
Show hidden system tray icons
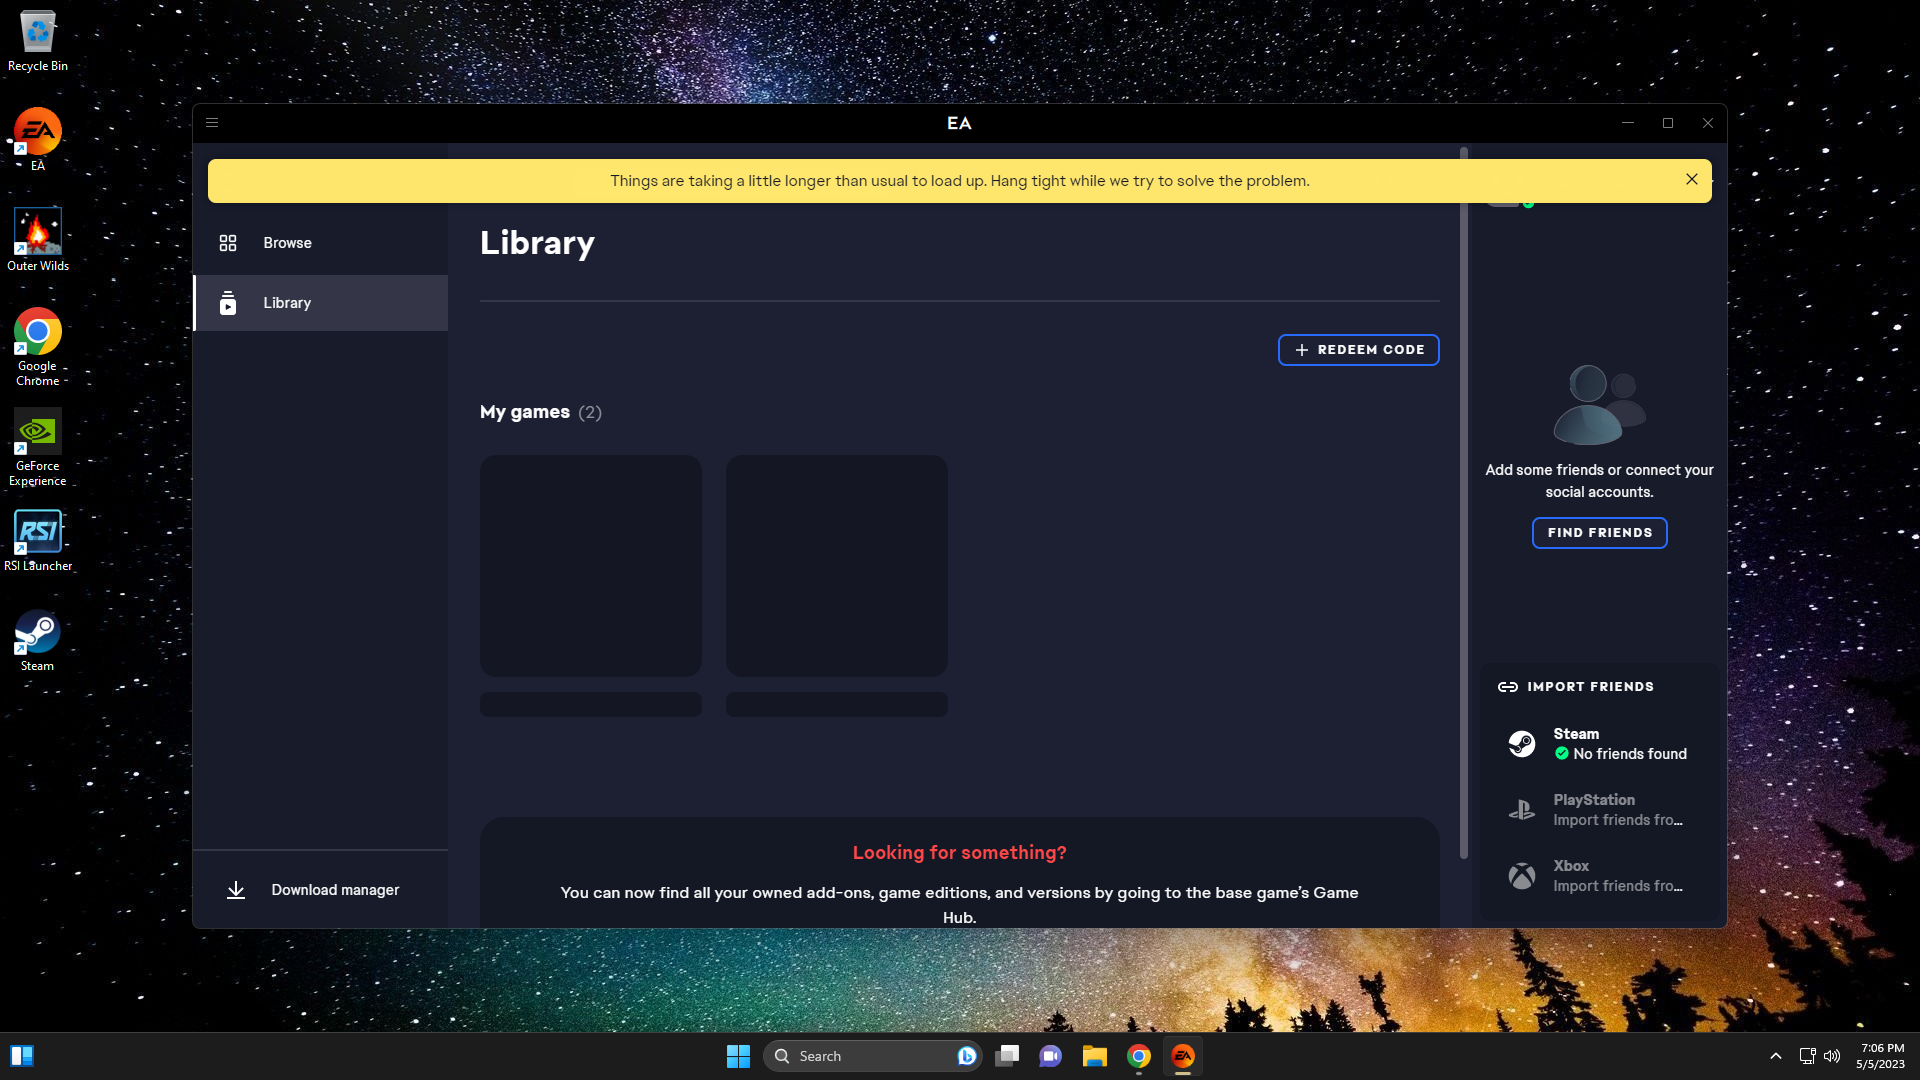(x=1775, y=1056)
